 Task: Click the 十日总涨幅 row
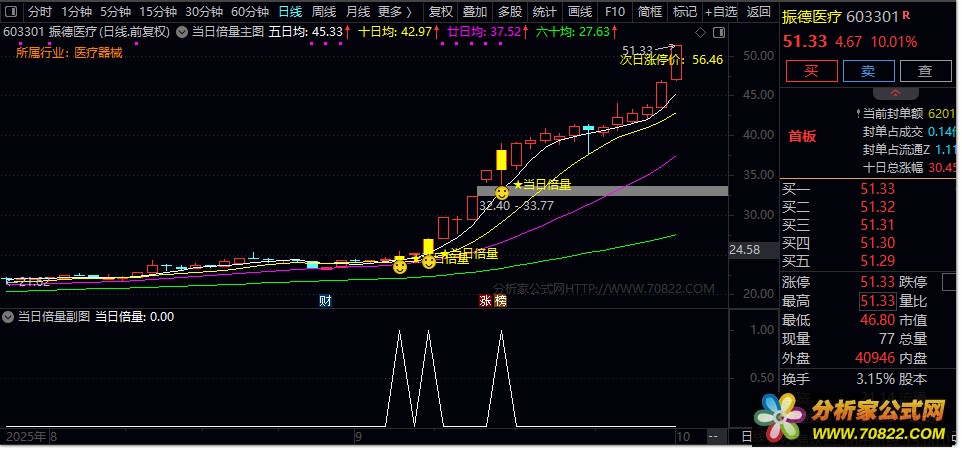(909, 168)
